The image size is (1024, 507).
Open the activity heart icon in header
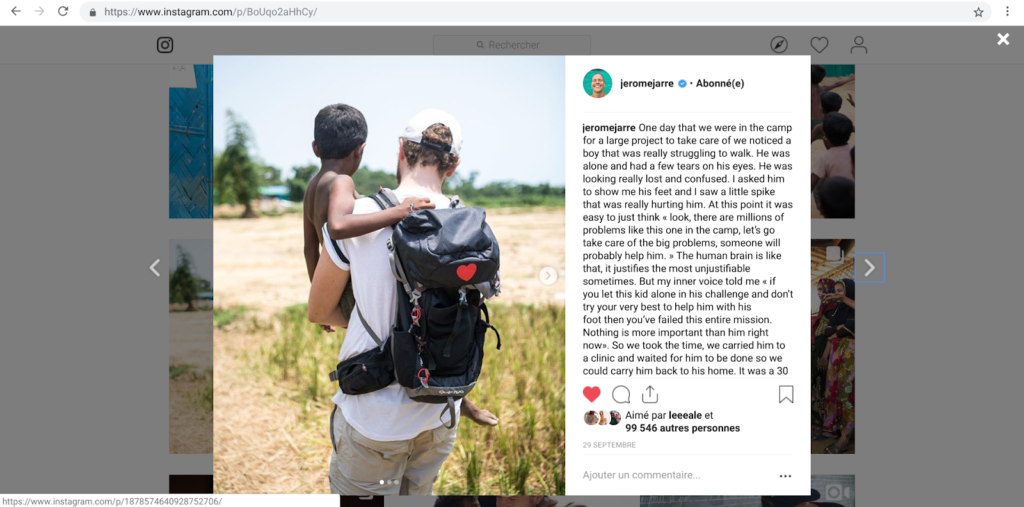point(819,45)
